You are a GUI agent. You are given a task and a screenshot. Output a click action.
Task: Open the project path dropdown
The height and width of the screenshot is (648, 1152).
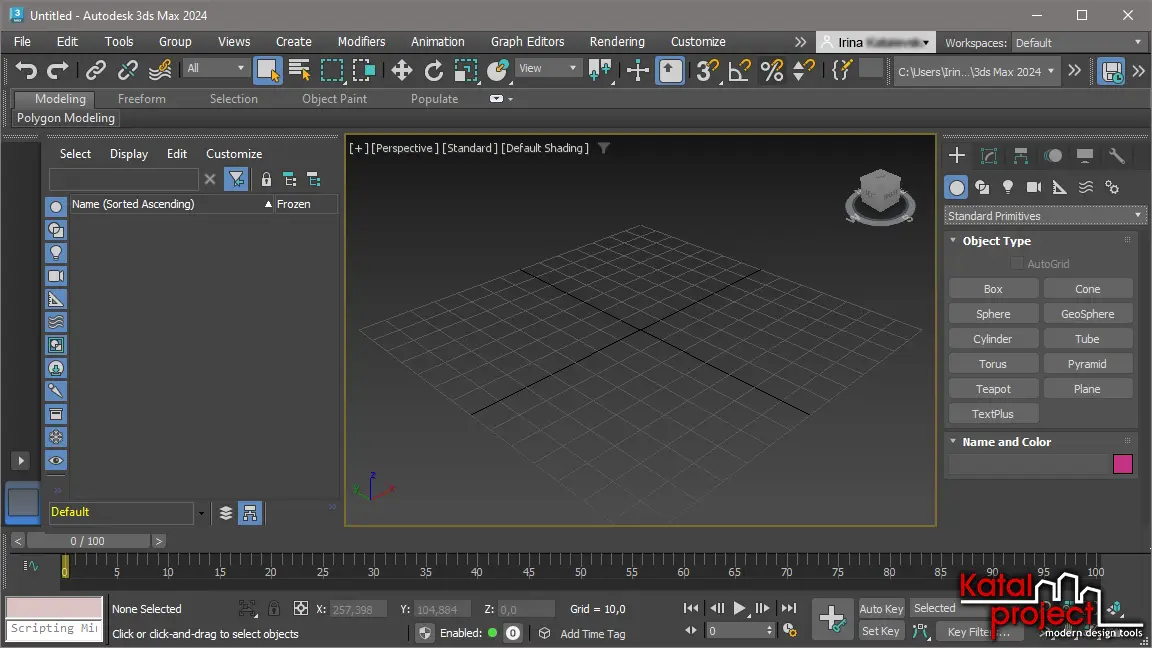click(x=976, y=71)
